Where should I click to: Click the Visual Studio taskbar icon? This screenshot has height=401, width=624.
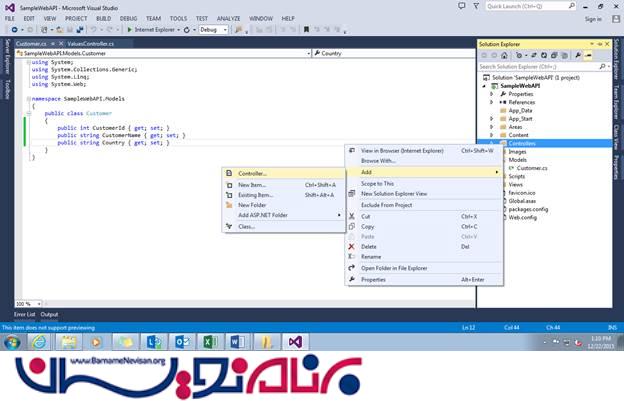pos(295,342)
